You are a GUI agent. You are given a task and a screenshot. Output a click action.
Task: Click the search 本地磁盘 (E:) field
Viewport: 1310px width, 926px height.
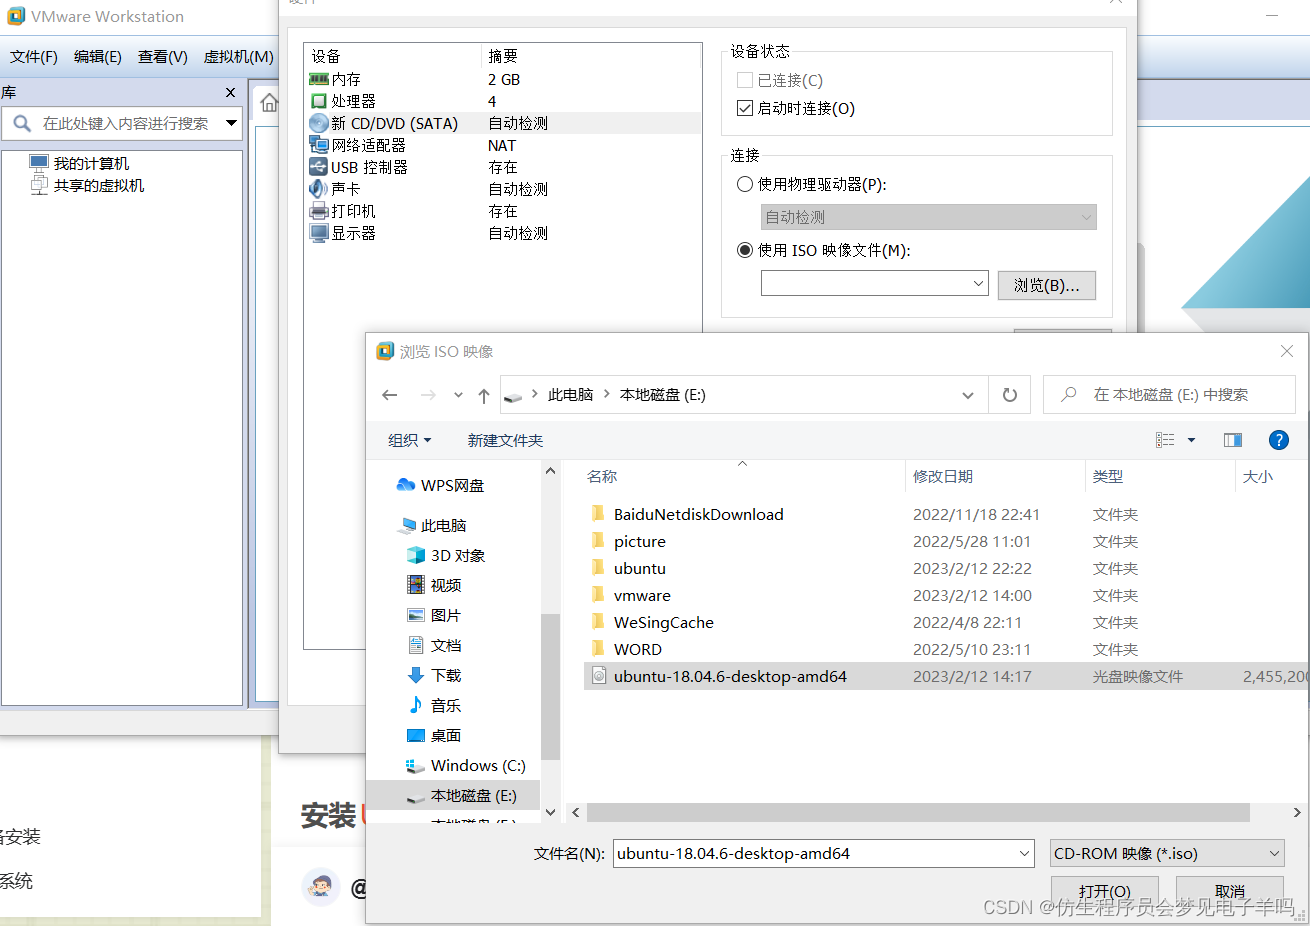(x=1170, y=395)
